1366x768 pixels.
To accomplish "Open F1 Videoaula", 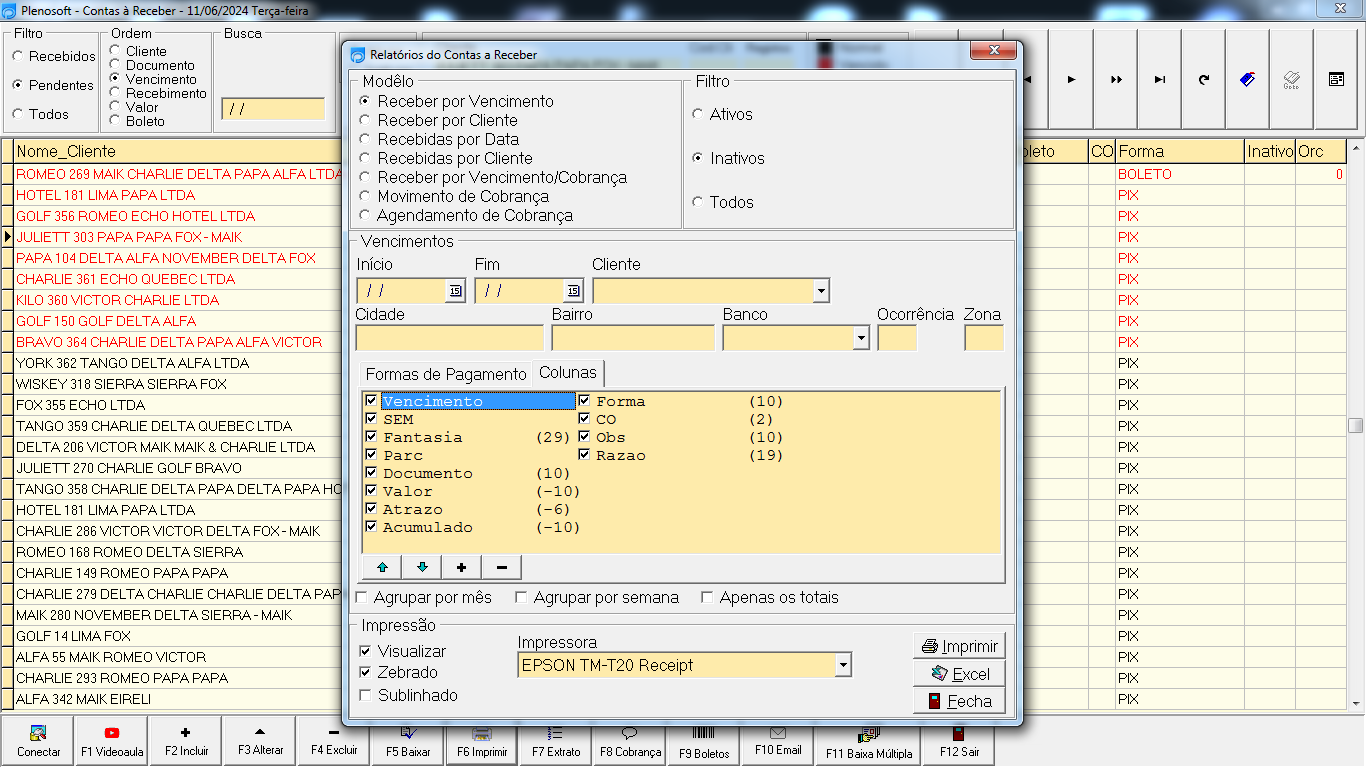I will (x=112, y=741).
